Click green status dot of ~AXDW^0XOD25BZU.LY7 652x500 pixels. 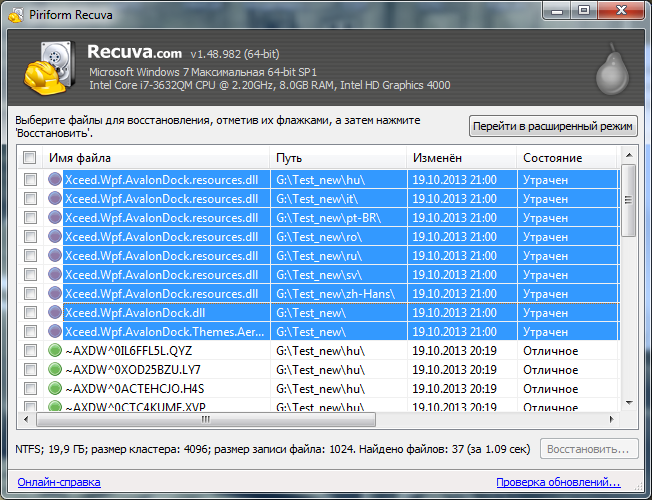coord(54,369)
